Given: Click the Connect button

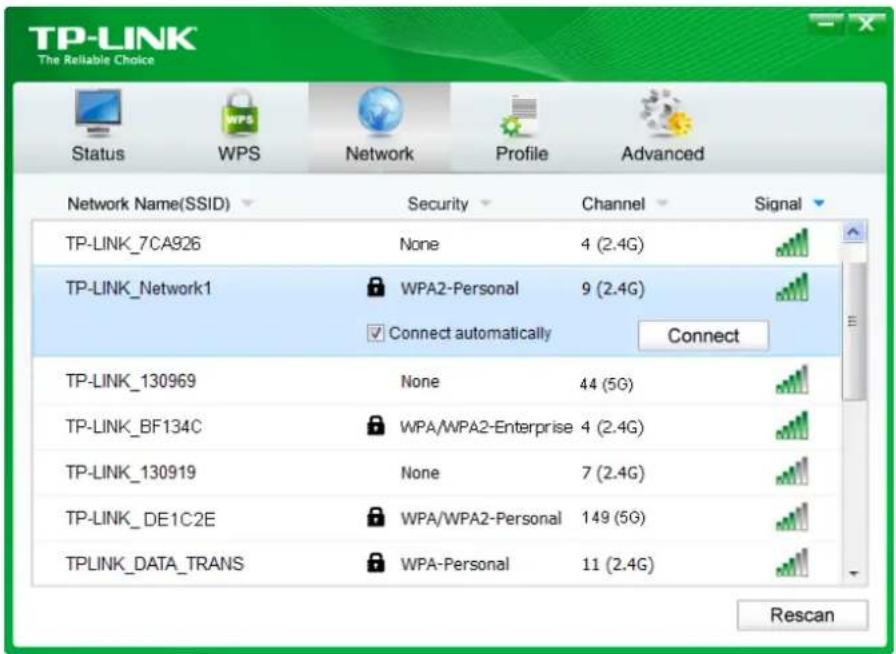Looking at the screenshot, I should pyautogui.click(x=703, y=336).
